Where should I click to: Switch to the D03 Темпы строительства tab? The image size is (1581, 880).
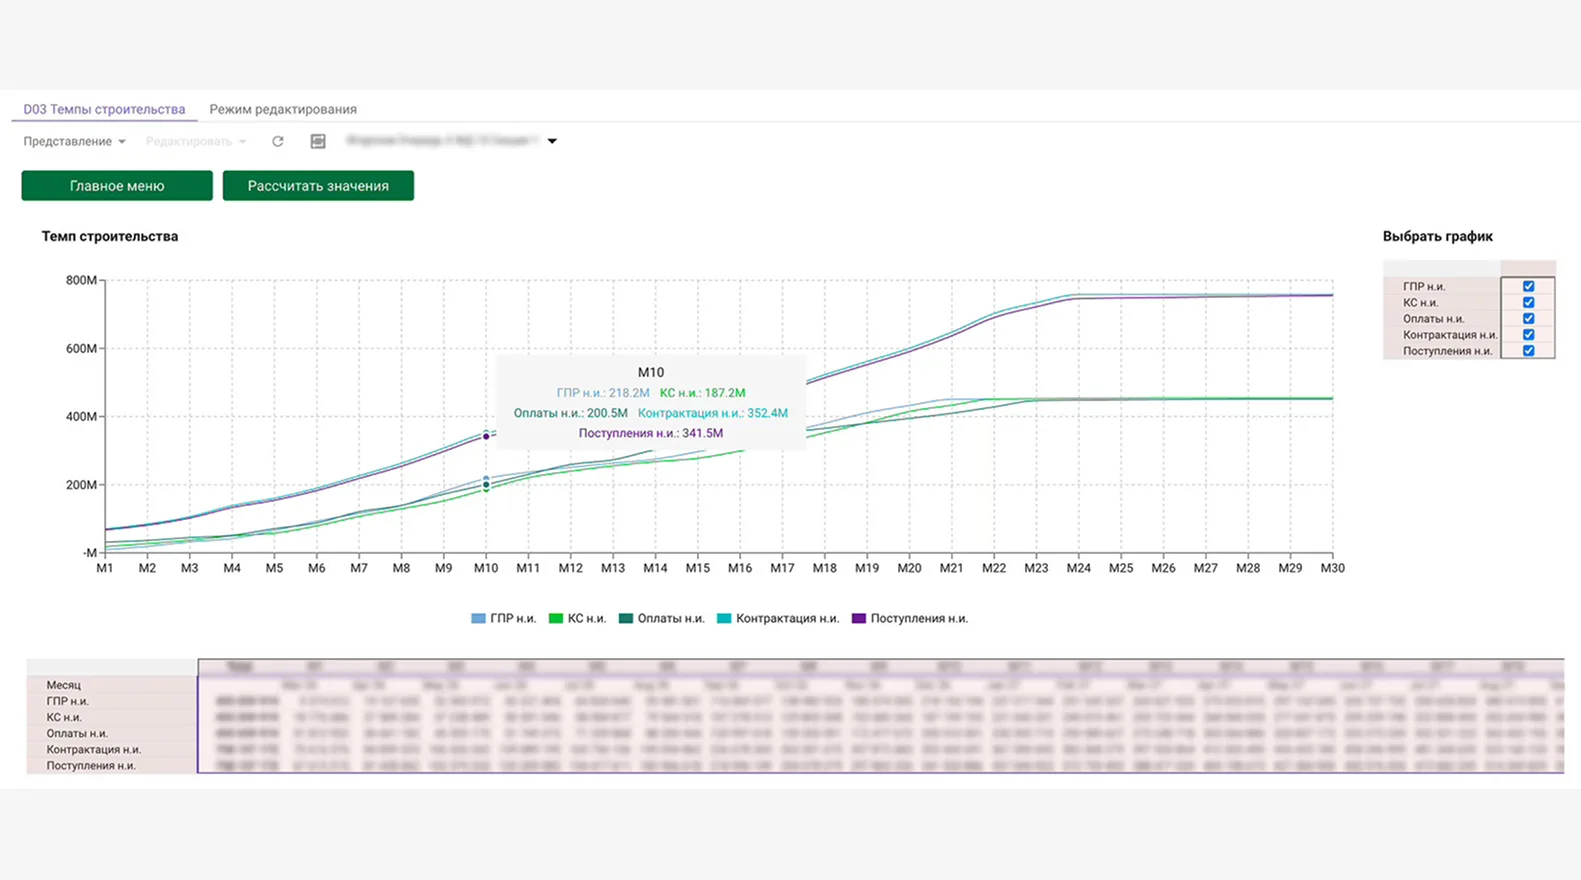(x=104, y=109)
